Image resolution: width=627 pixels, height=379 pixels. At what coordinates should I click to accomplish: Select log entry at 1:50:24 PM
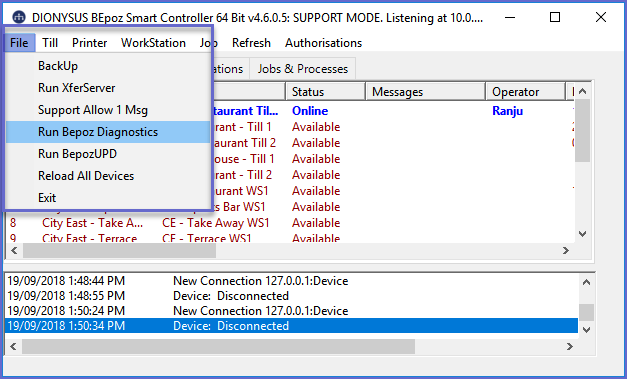coord(291,311)
